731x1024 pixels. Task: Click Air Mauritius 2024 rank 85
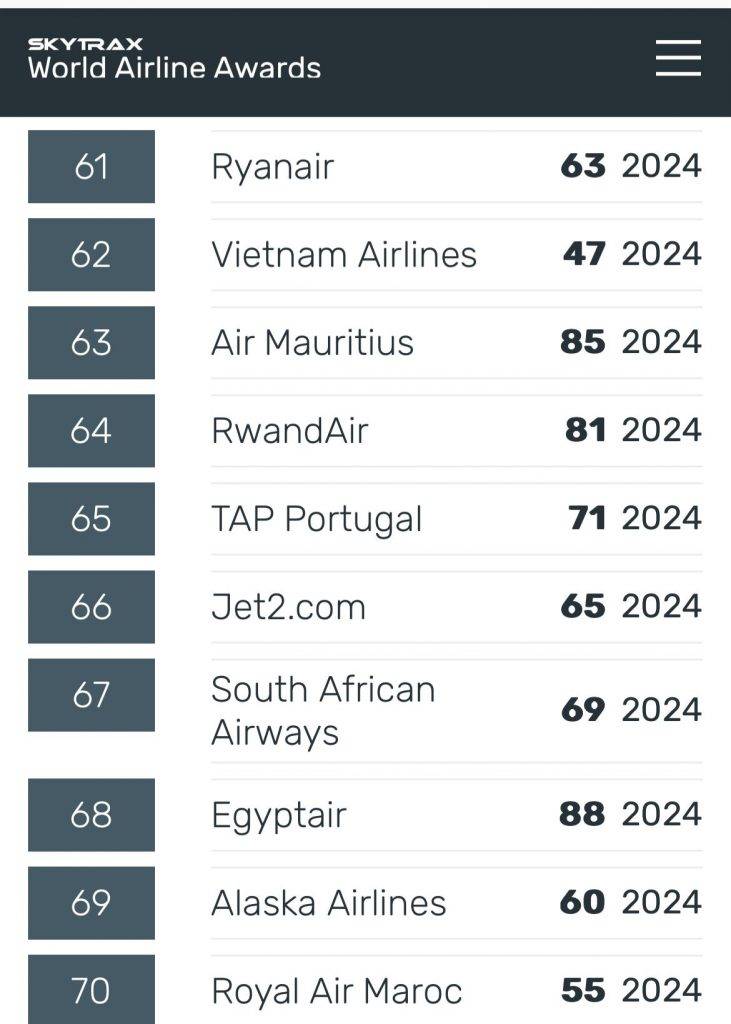click(583, 342)
